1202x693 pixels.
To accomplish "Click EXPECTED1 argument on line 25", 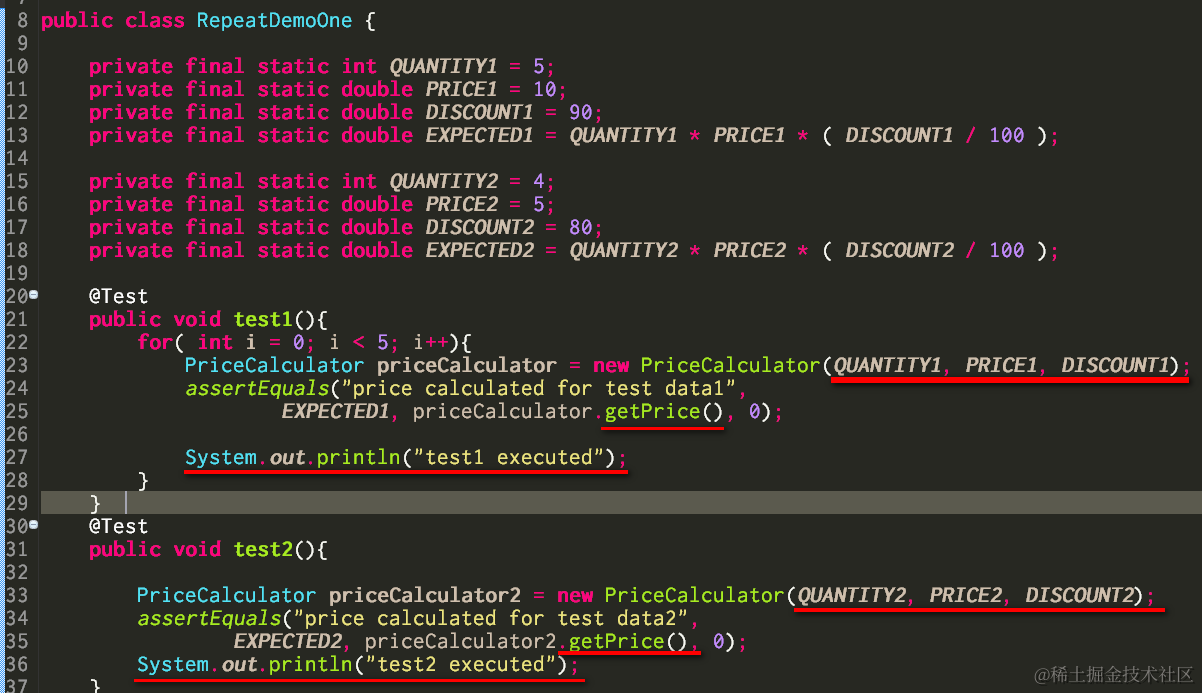I will point(334,411).
